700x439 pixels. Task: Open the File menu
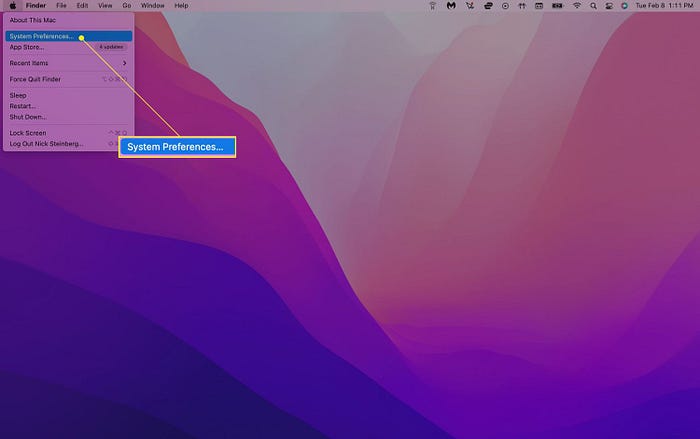(x=61, y=6)
